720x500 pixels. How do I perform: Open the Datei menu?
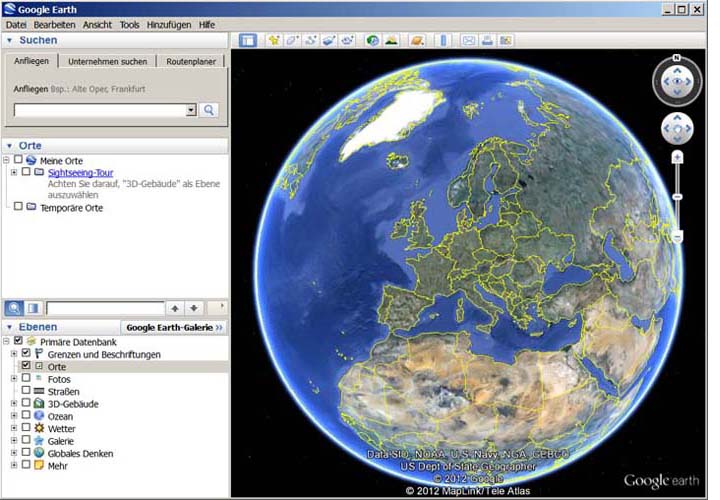click(16, 25)
